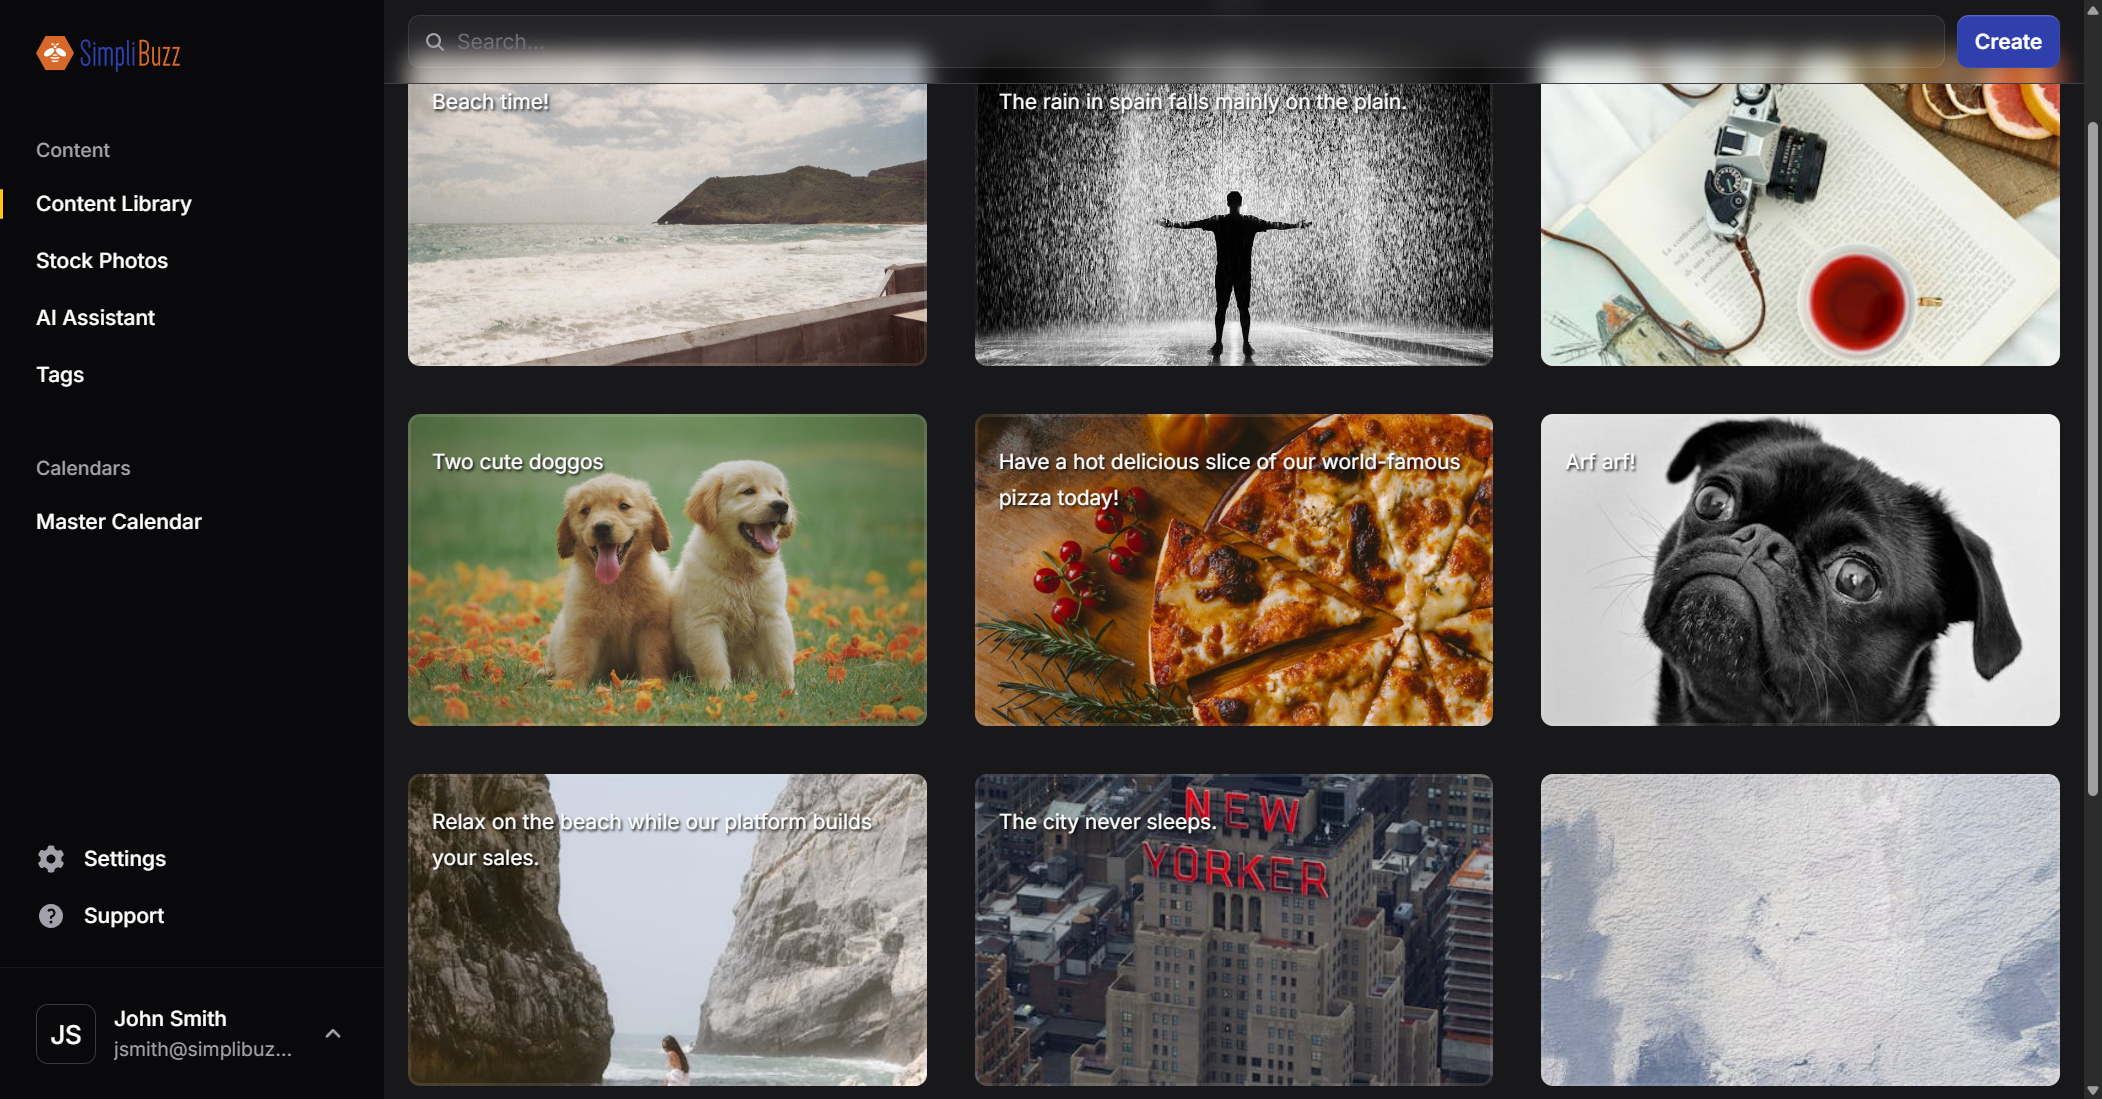Open Master Calendar

point(119,522)
